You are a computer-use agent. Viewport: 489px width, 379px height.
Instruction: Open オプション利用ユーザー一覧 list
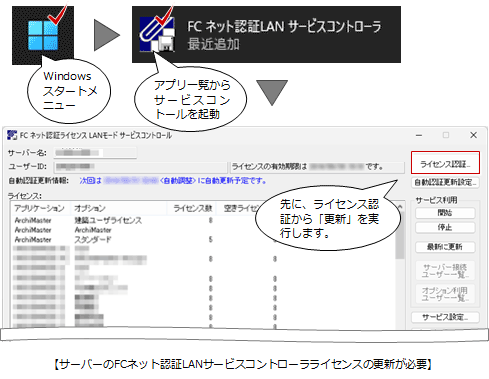pyautogui.click(x=445, y=294)
